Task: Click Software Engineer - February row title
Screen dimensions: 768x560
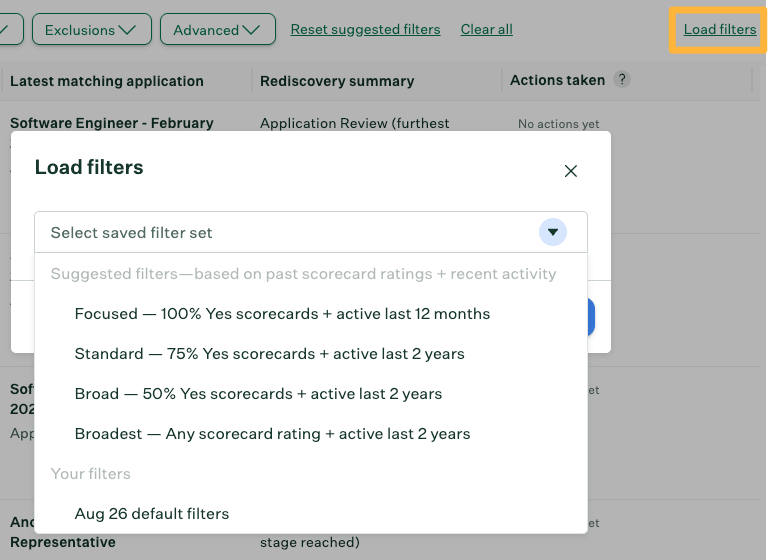Action: click(x=112, y=122)
